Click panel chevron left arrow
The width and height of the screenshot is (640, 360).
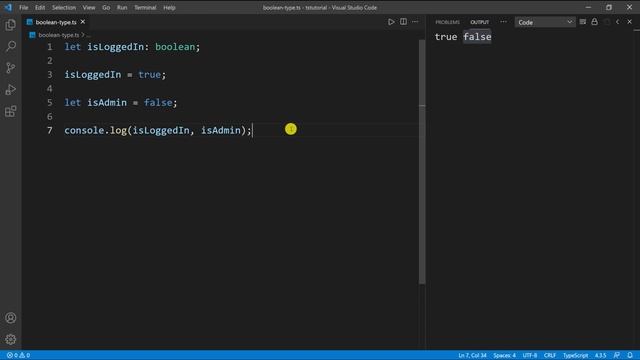click(x=618, y=22)
